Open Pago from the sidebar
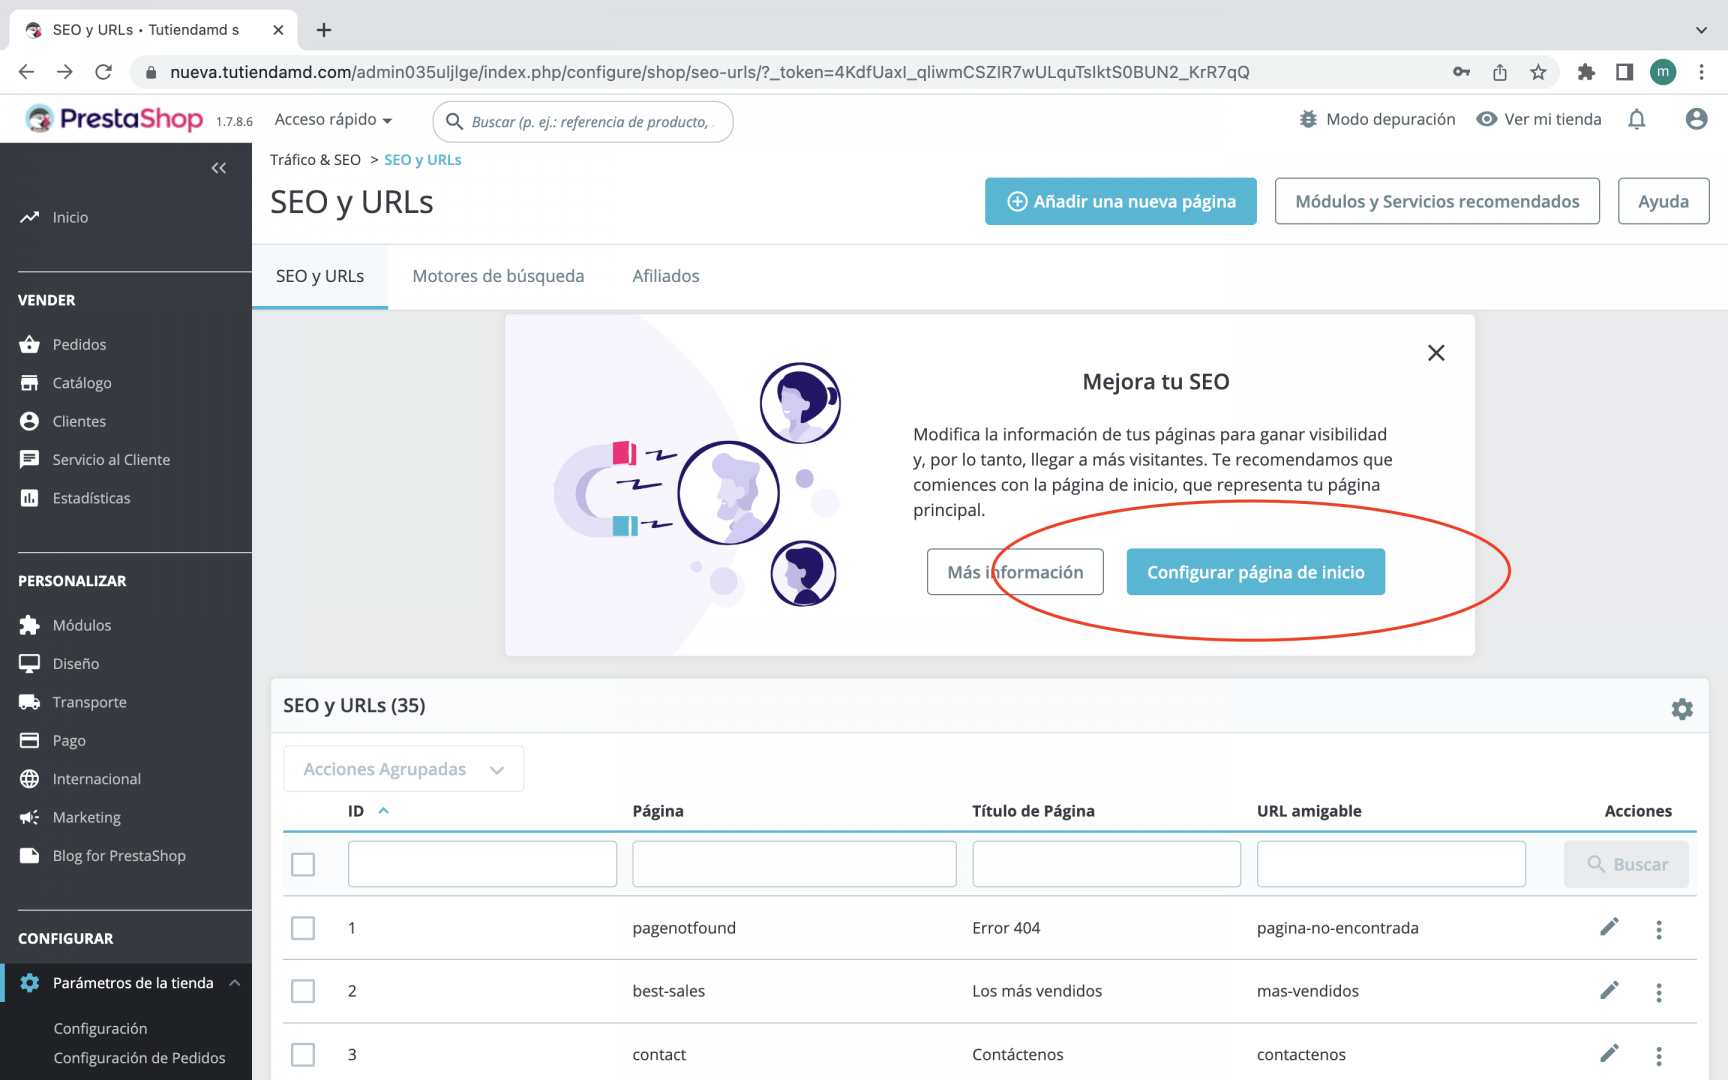 pyautogui.click(x=69, y=741)
